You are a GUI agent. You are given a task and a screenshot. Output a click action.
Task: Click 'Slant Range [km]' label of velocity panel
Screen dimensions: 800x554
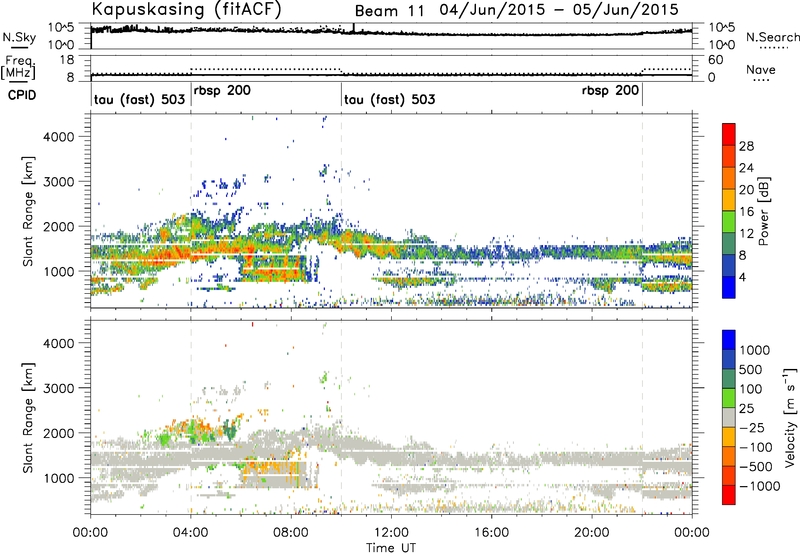29,417
